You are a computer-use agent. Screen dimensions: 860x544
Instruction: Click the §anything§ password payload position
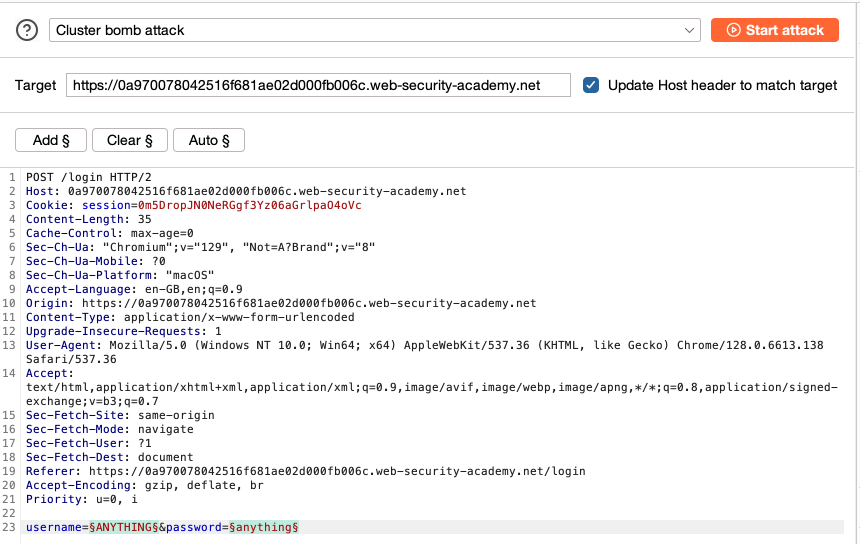pyautogui.click(x=264, y=527)
